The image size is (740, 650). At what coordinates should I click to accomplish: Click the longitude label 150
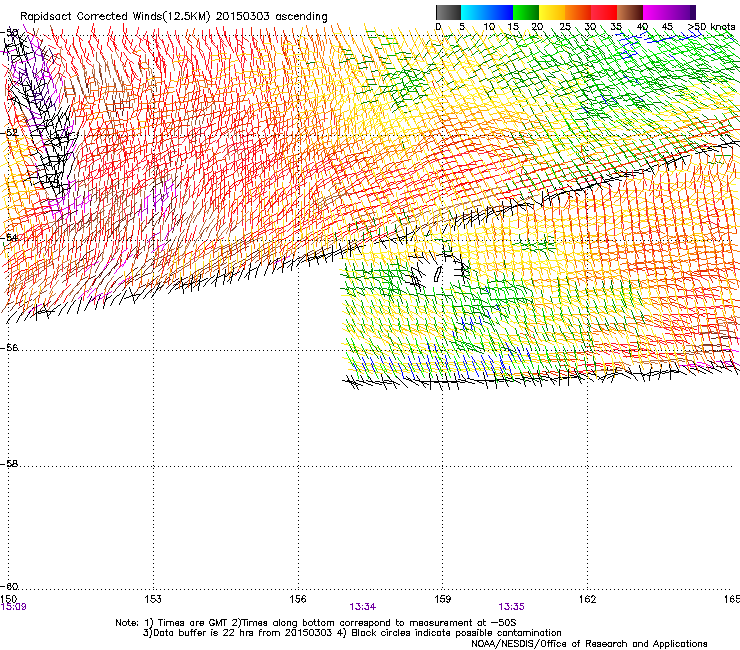[x=9, y=599]
